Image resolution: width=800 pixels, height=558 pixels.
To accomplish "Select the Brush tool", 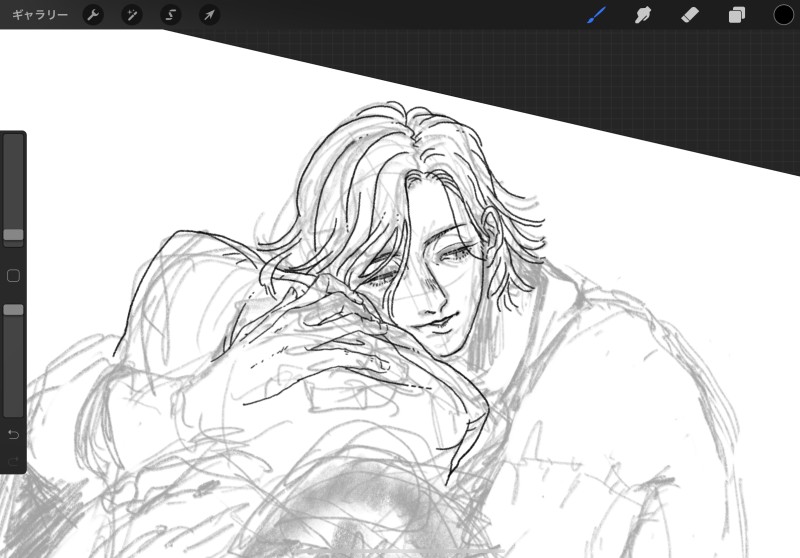I will (x=596, y=15).
